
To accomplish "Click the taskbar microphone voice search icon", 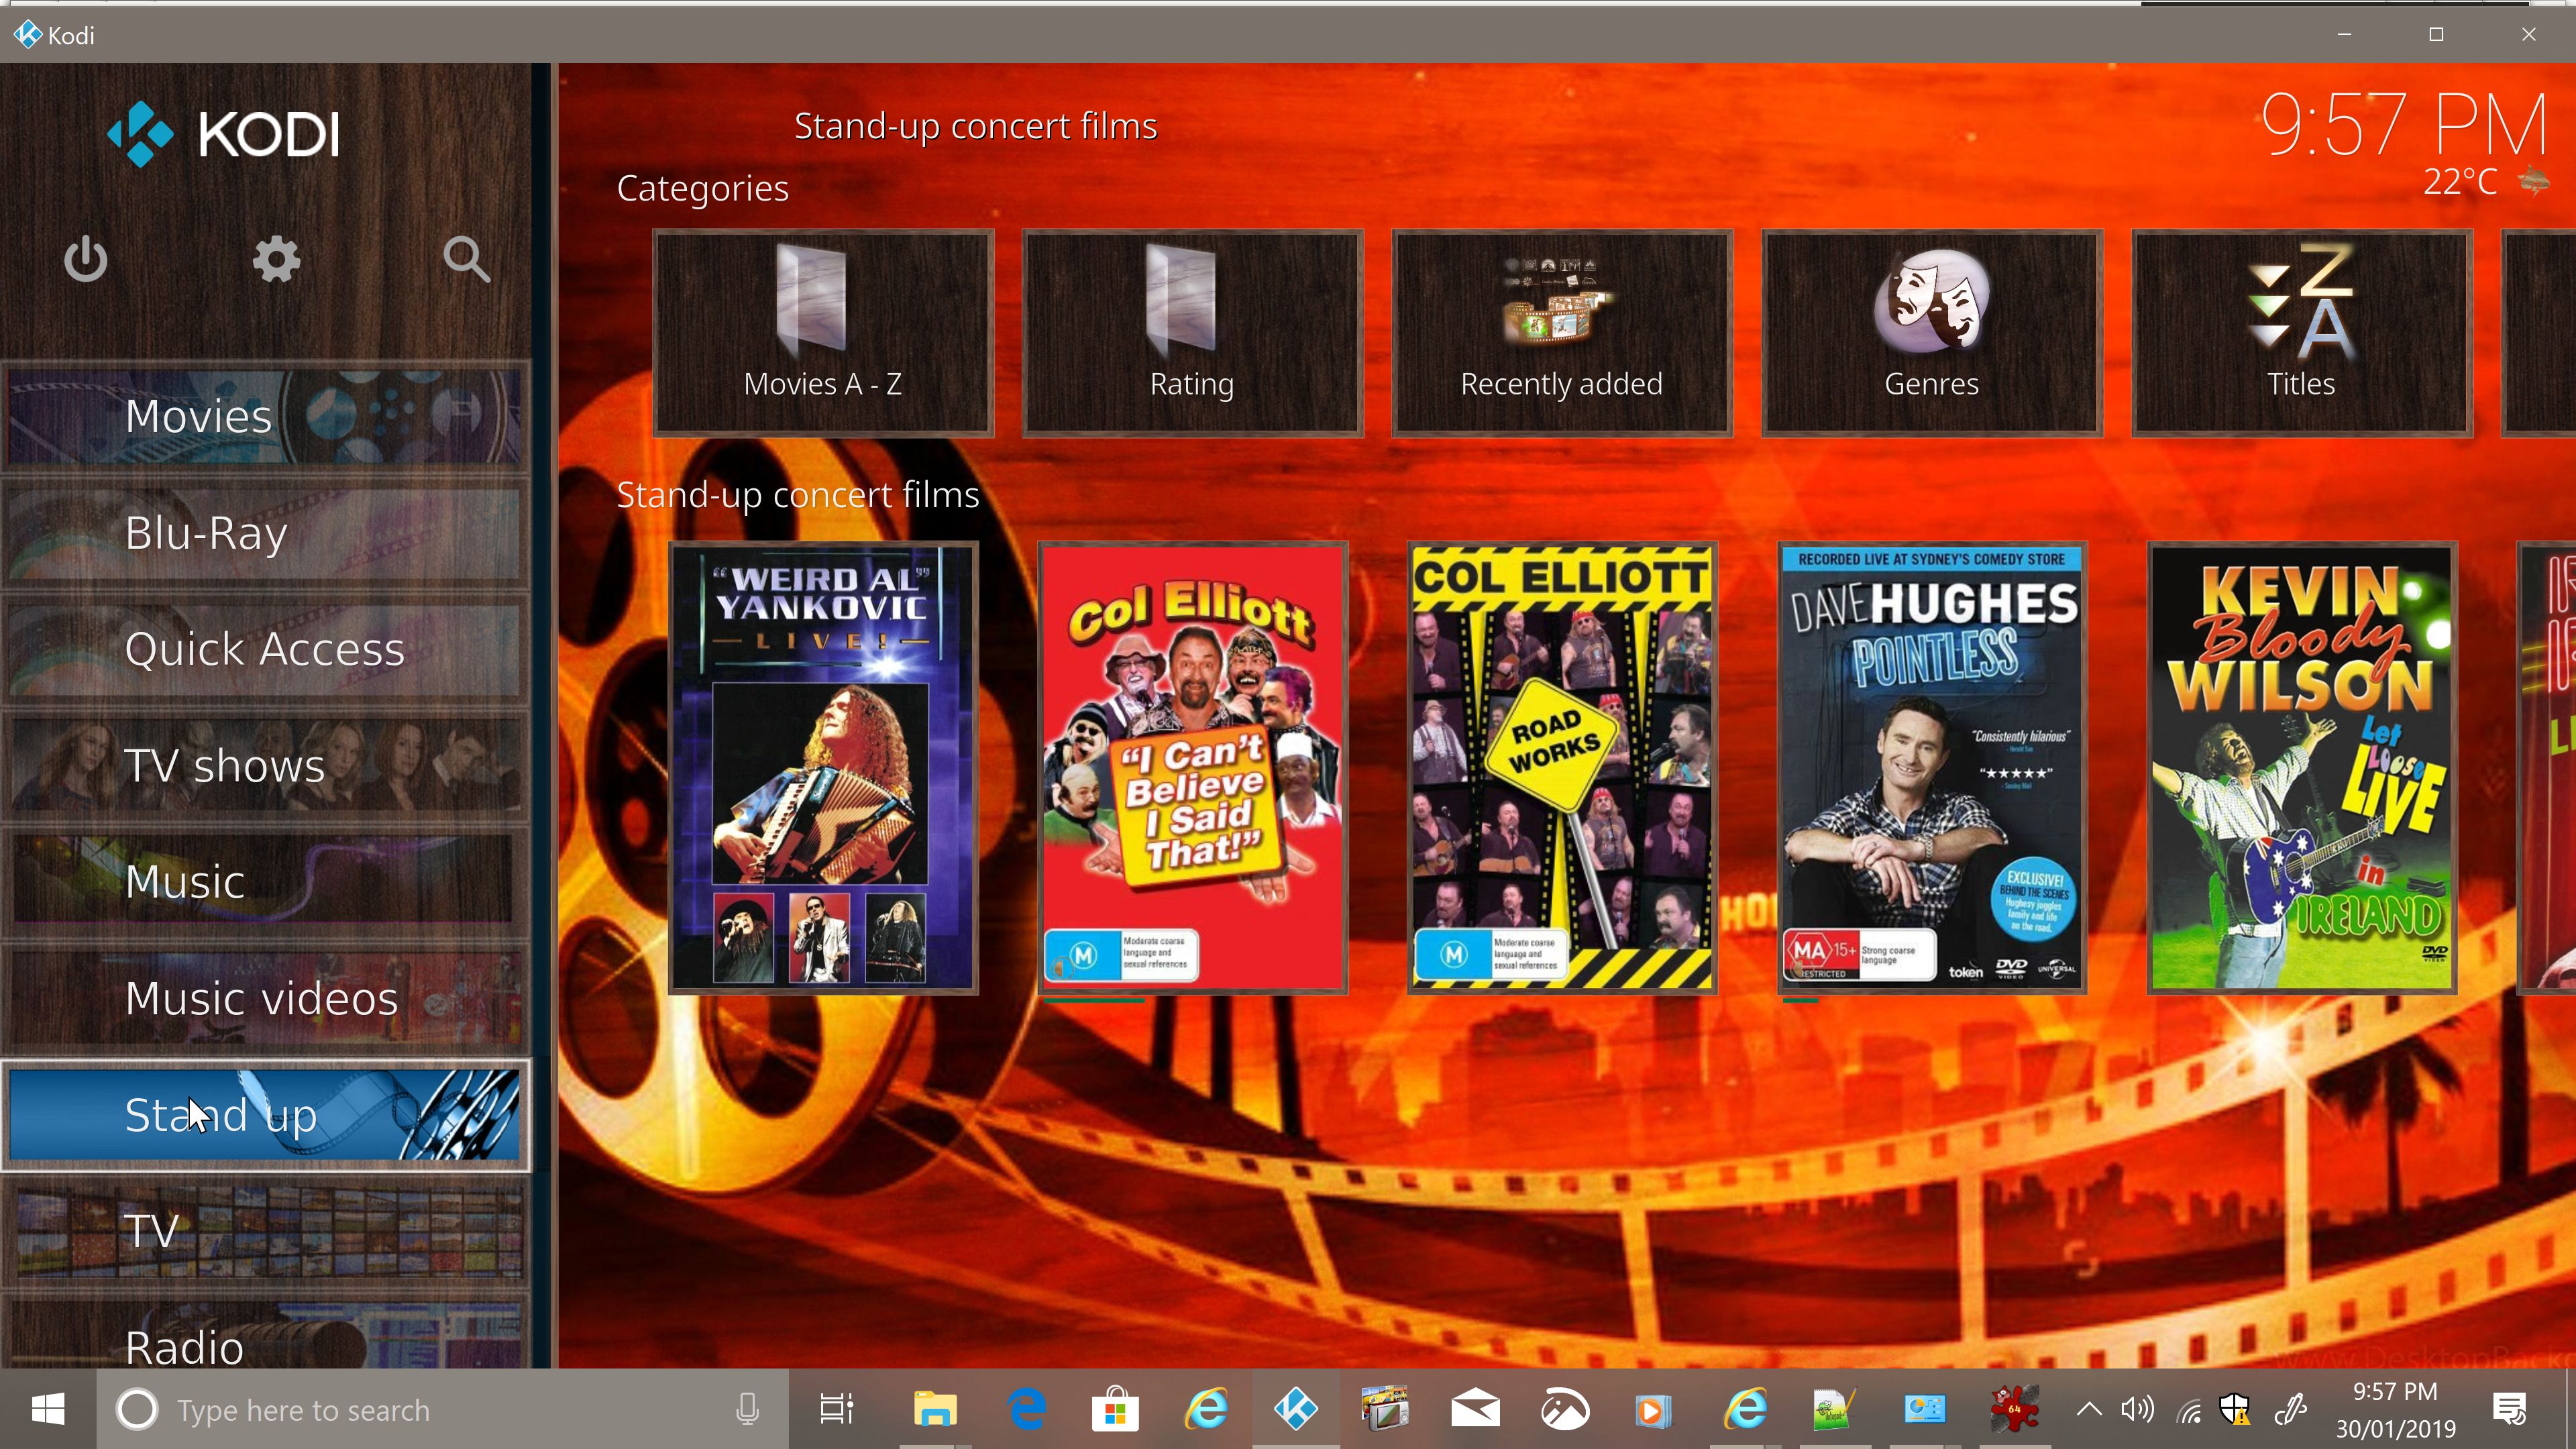I will pos(747,1410).
